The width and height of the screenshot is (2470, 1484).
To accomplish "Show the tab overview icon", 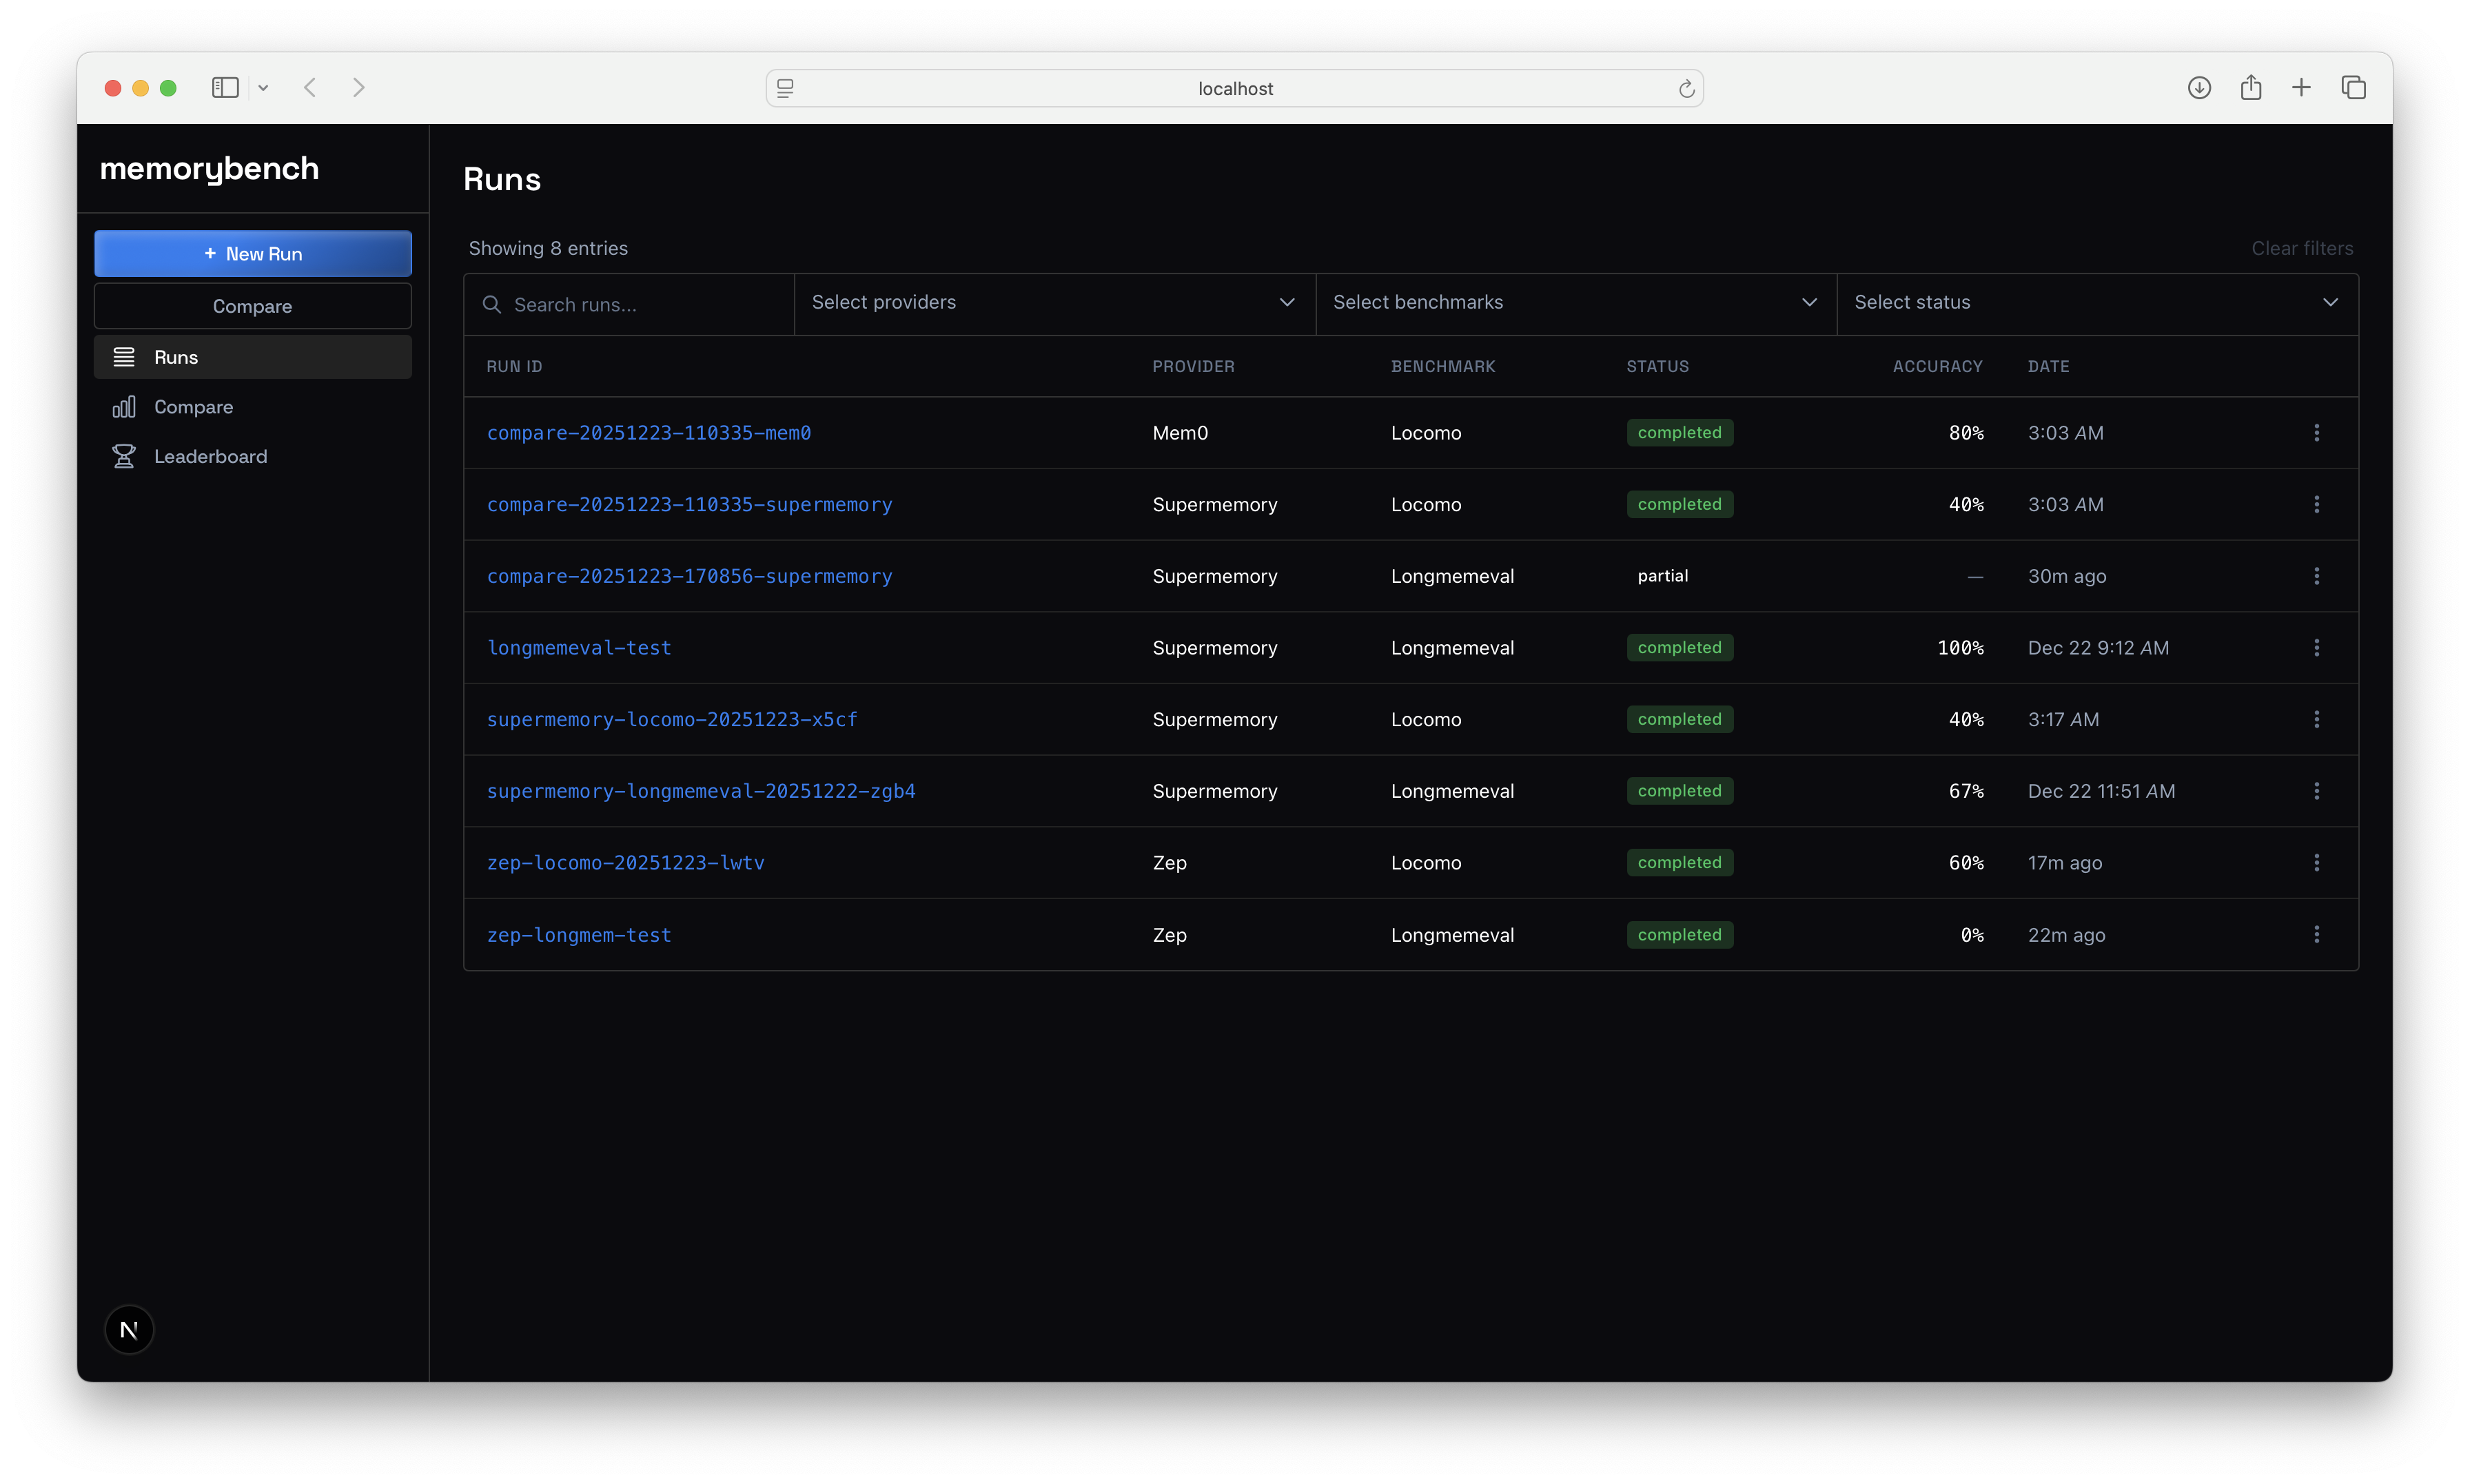I will (2353, 88).
